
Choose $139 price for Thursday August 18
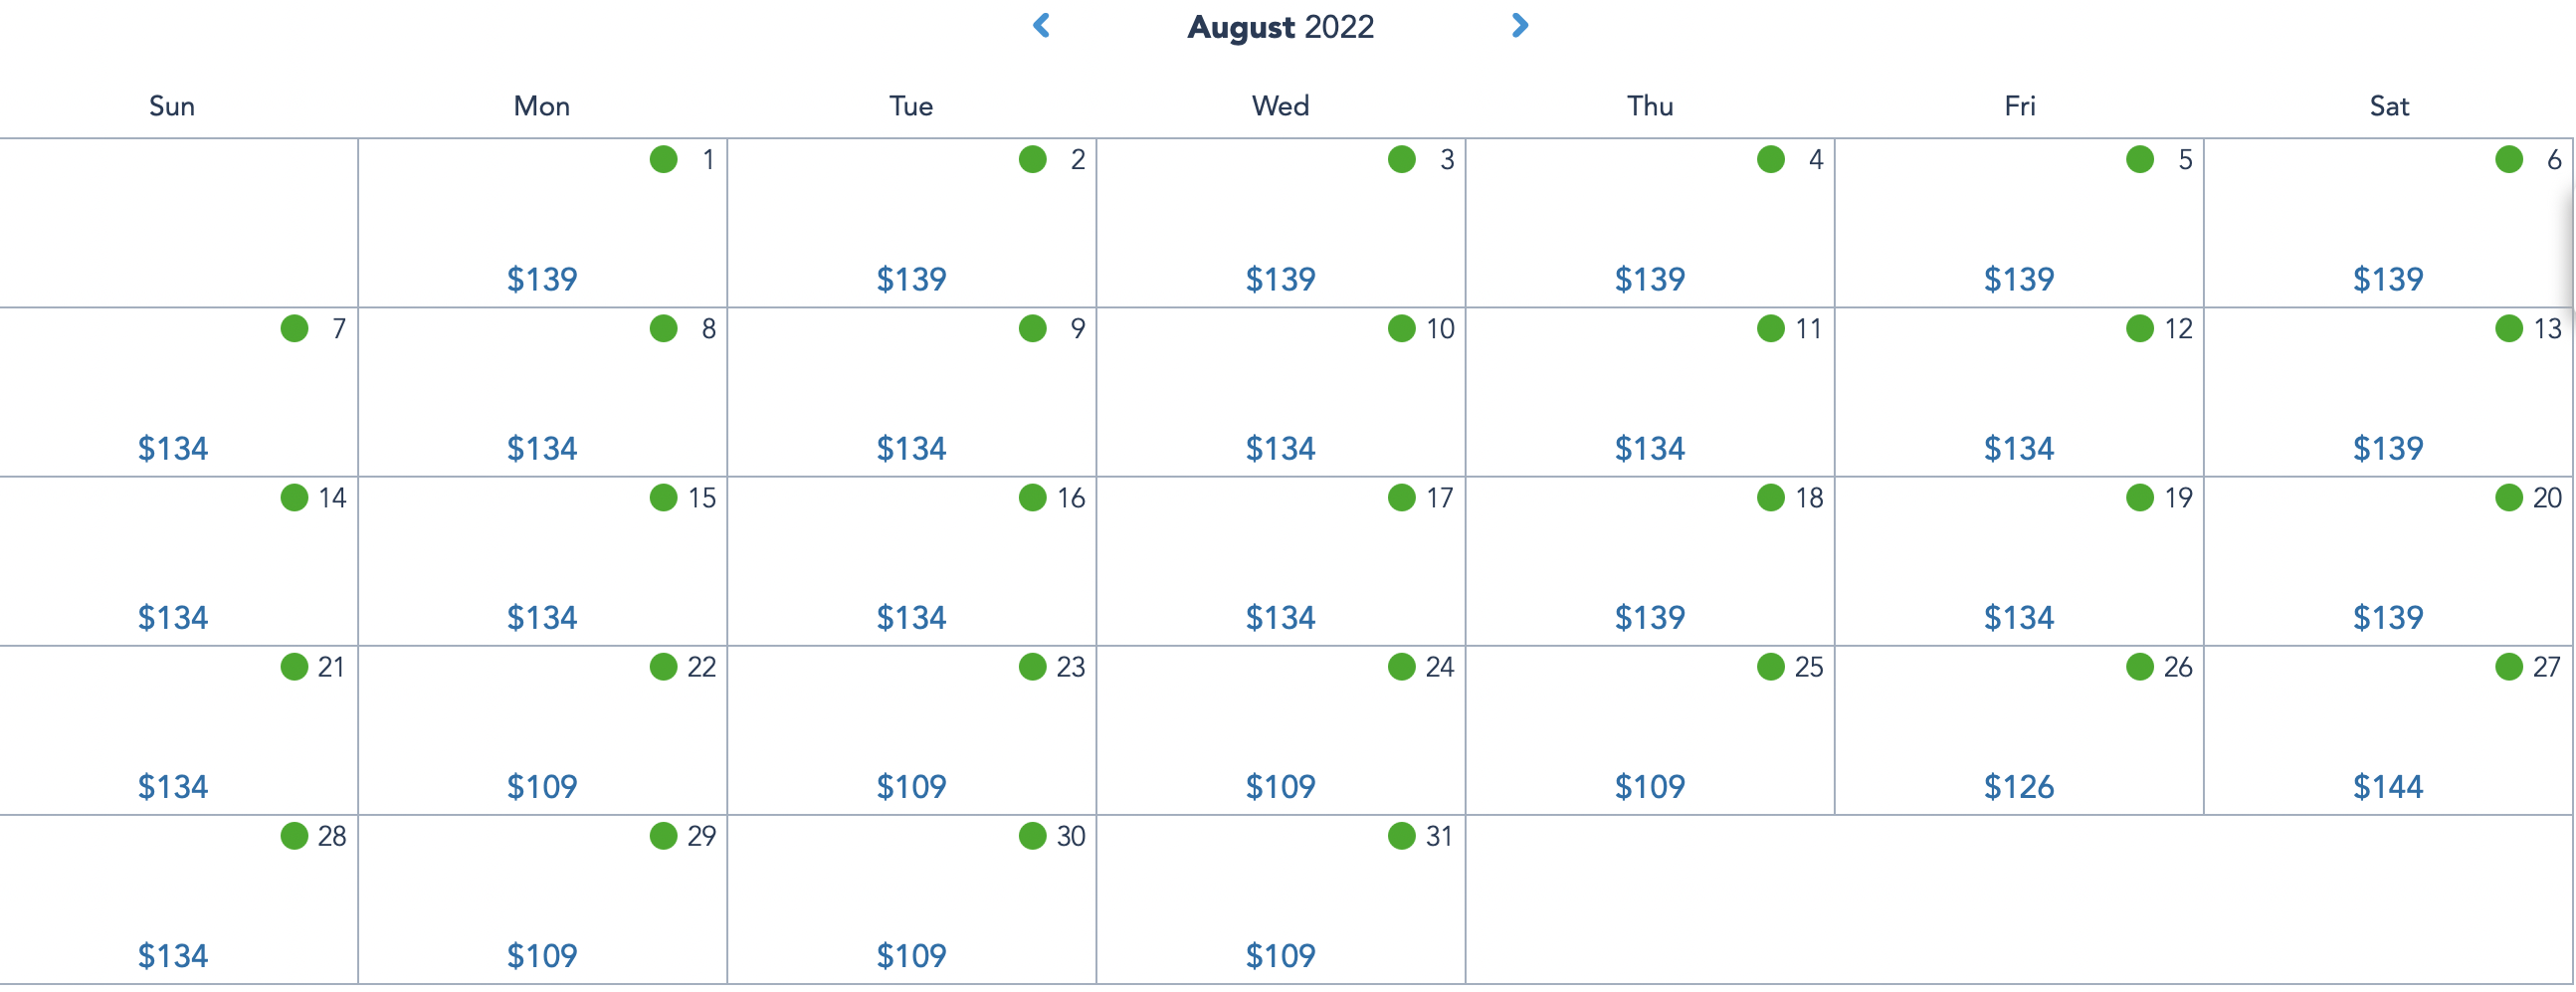click(1649, 617)
